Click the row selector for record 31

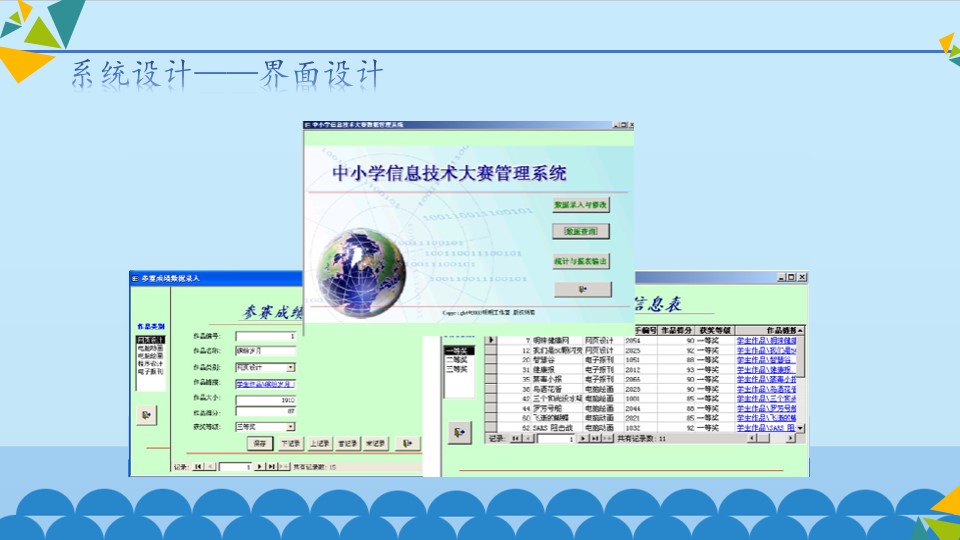(490, 370)
